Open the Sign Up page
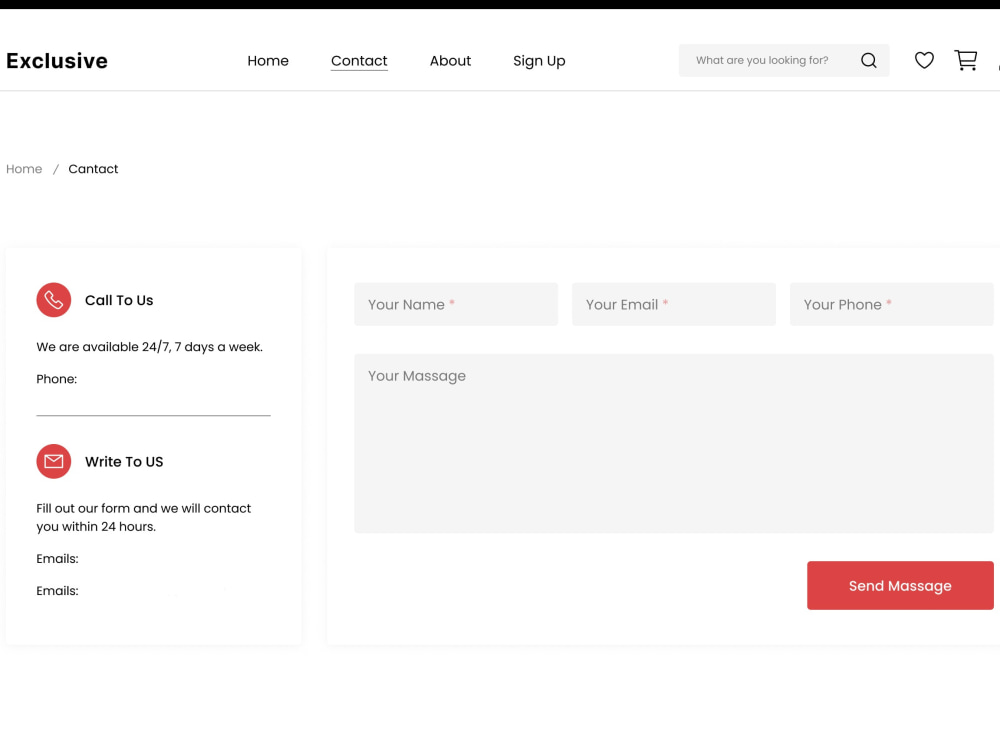 pos(539,60)
